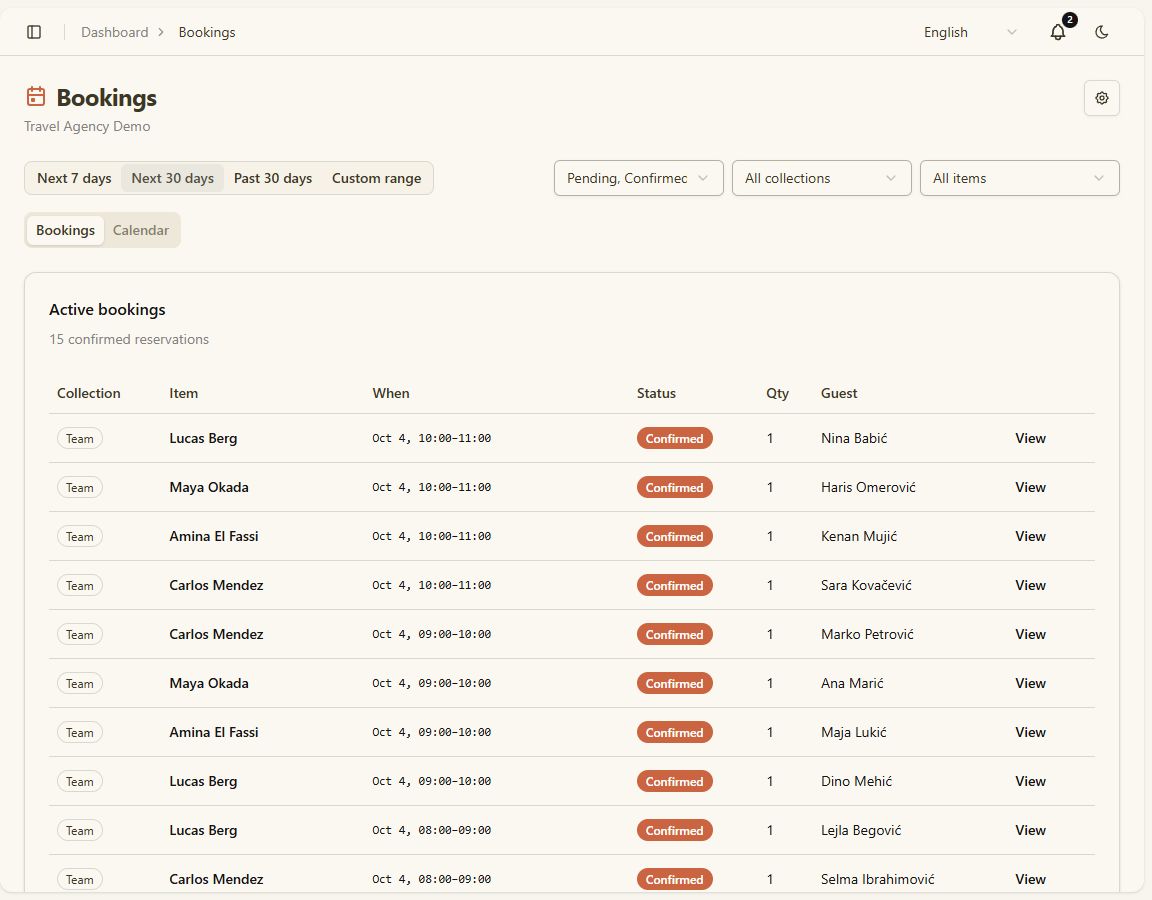Switch to the Calendar tab
Image resolution: width=1152 pixels, height=900 pixels.
click(141, 230)
